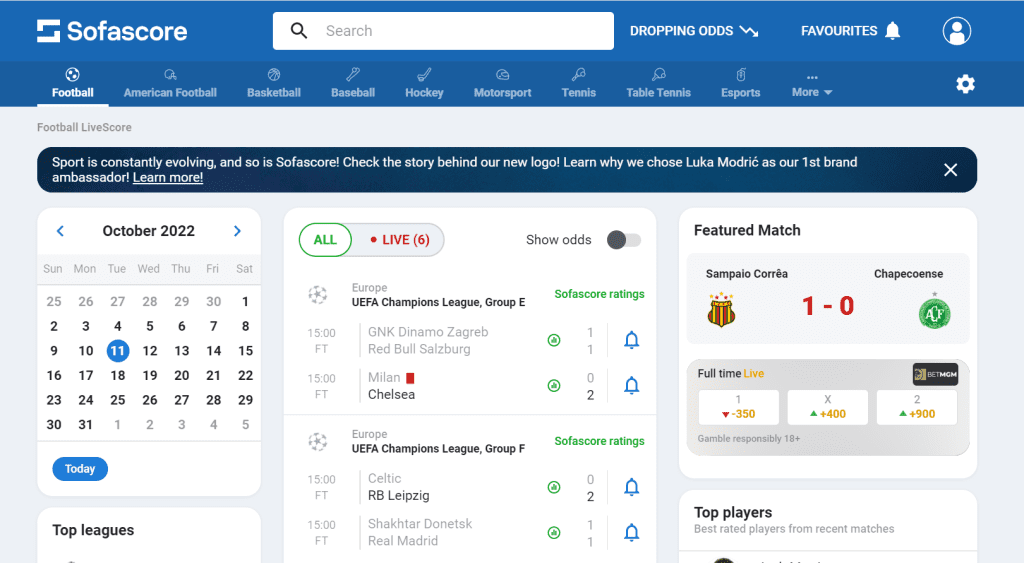The height and width of the screenshot is (563, 1024).
Task: Select the LIVE (6) filter
Action: coord(399,240)
